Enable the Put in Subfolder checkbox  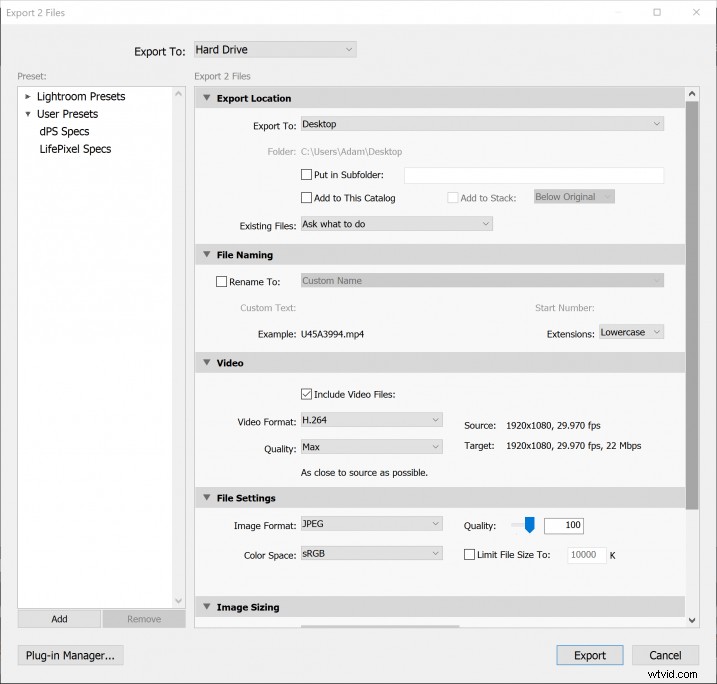pos(307,175)
